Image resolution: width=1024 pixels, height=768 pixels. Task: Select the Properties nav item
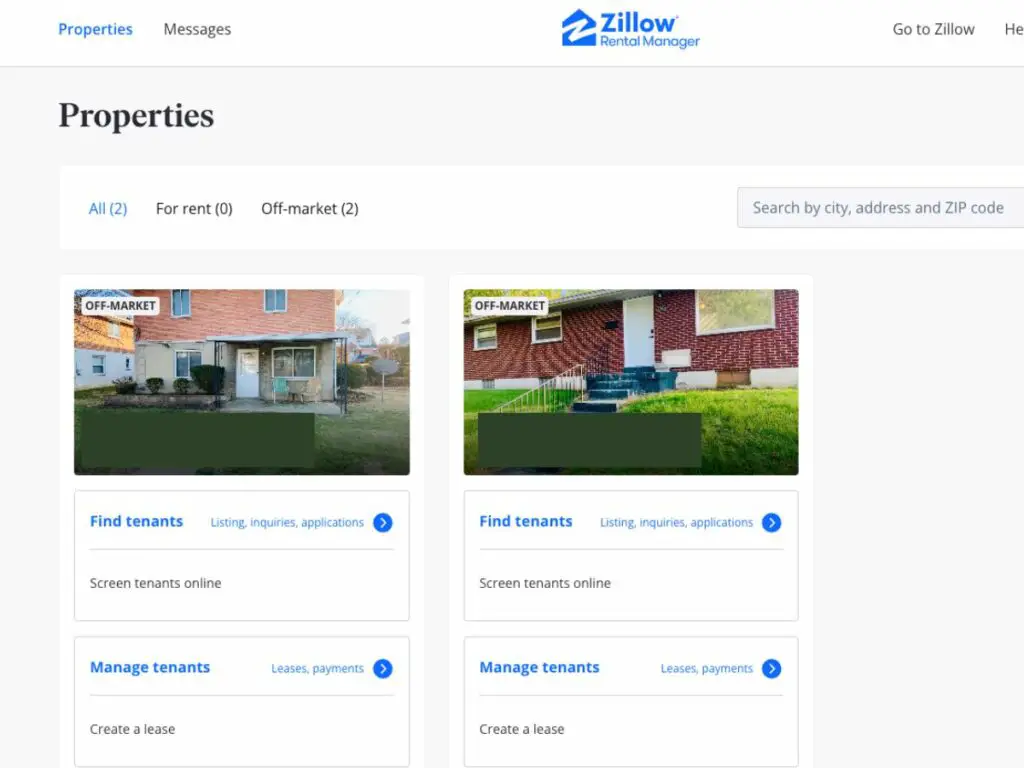pyautogui.click(x=95, y=29)
